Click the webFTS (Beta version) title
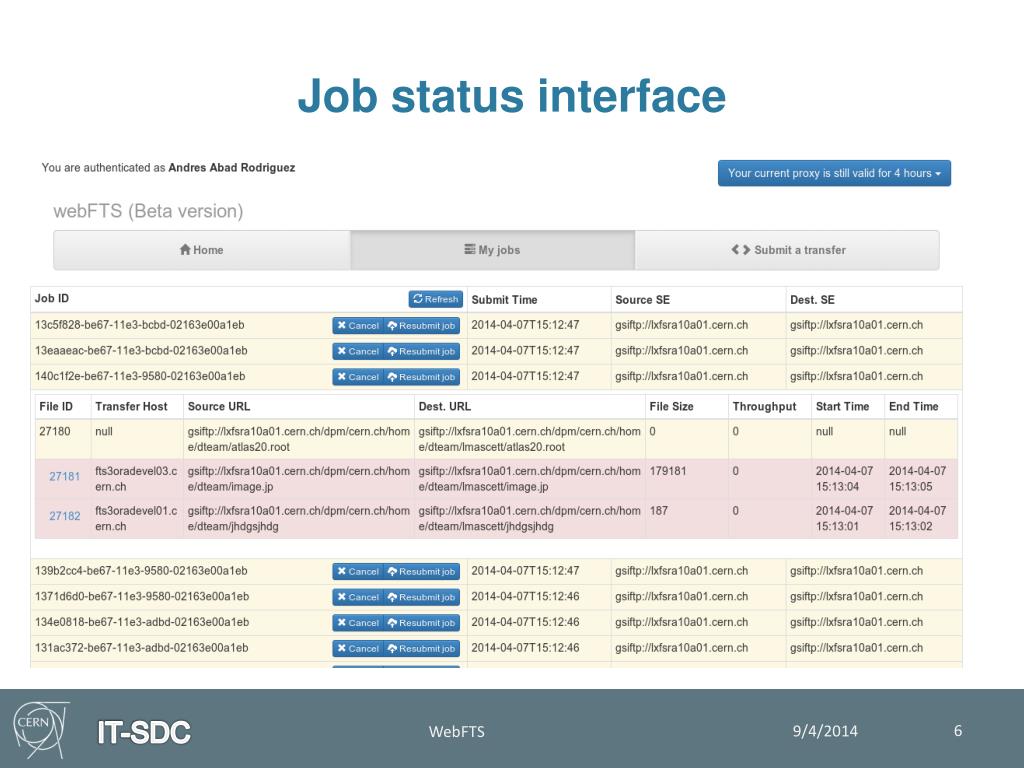The image size is (1024, 768). pos(148,211)
